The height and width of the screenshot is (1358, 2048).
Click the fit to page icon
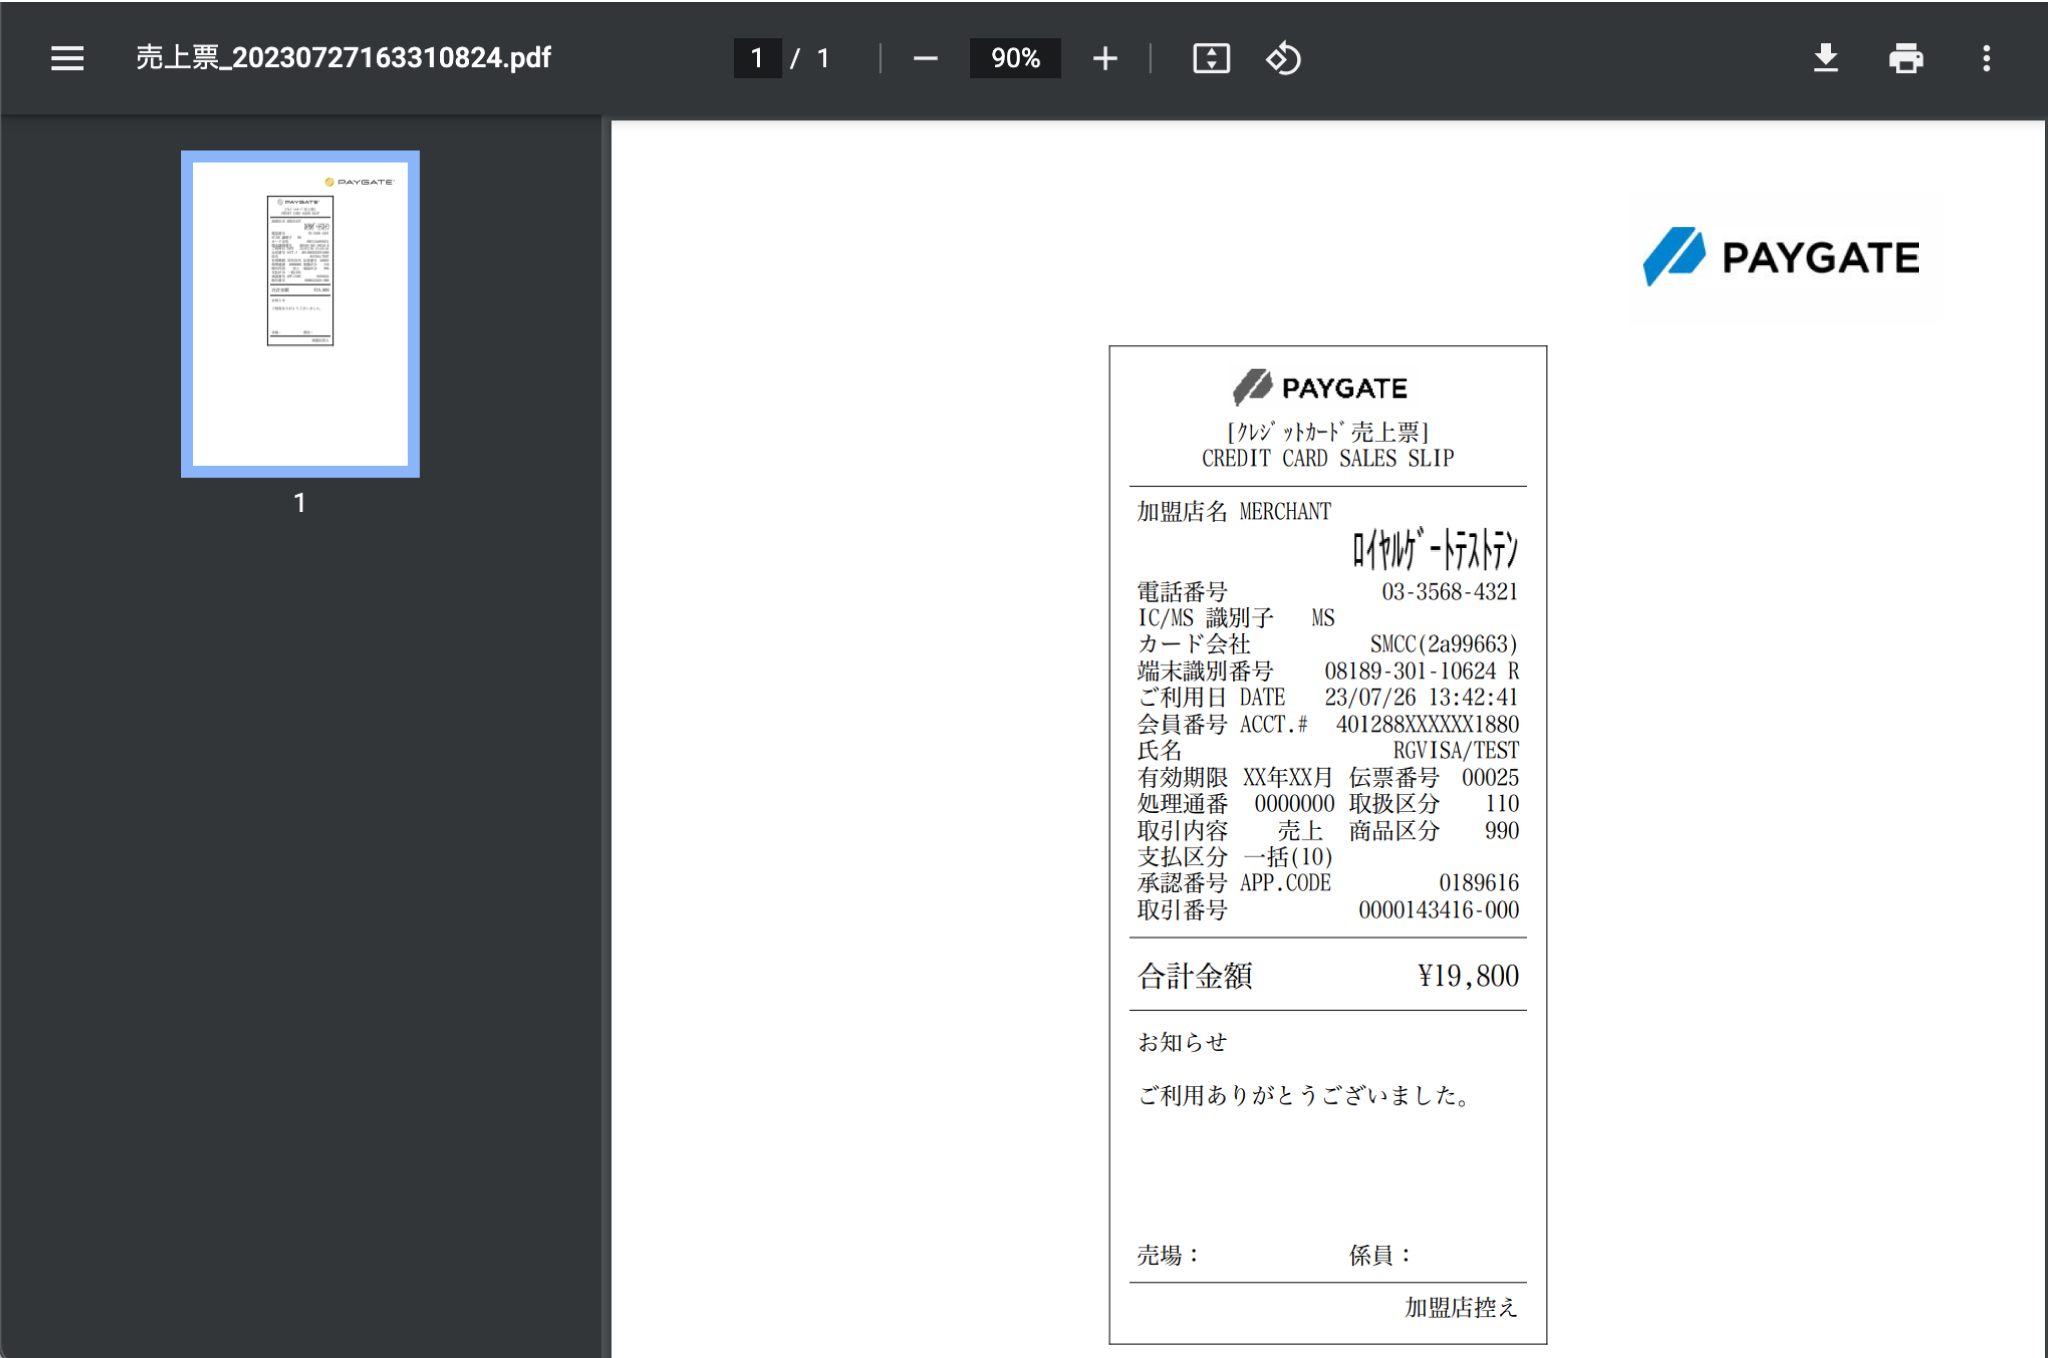coord(1211,58)
